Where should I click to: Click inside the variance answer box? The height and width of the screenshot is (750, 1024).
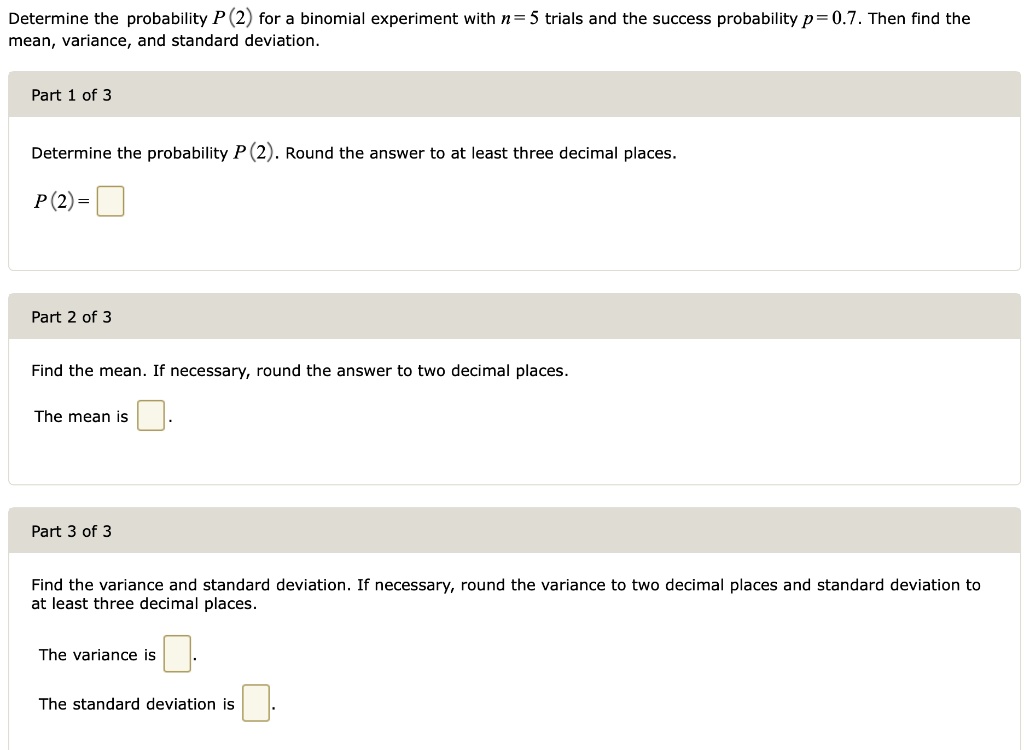pyautogui.click(x=176, y=653)
